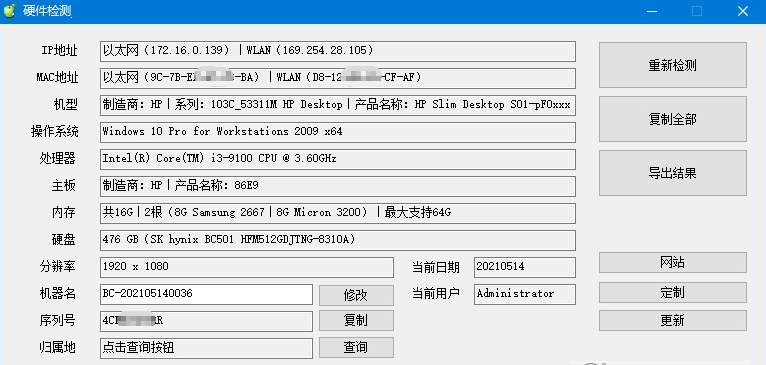Screen dimensions: 766x365
Task: Click the 分辨率 label
Action: (x=58, y=266)
